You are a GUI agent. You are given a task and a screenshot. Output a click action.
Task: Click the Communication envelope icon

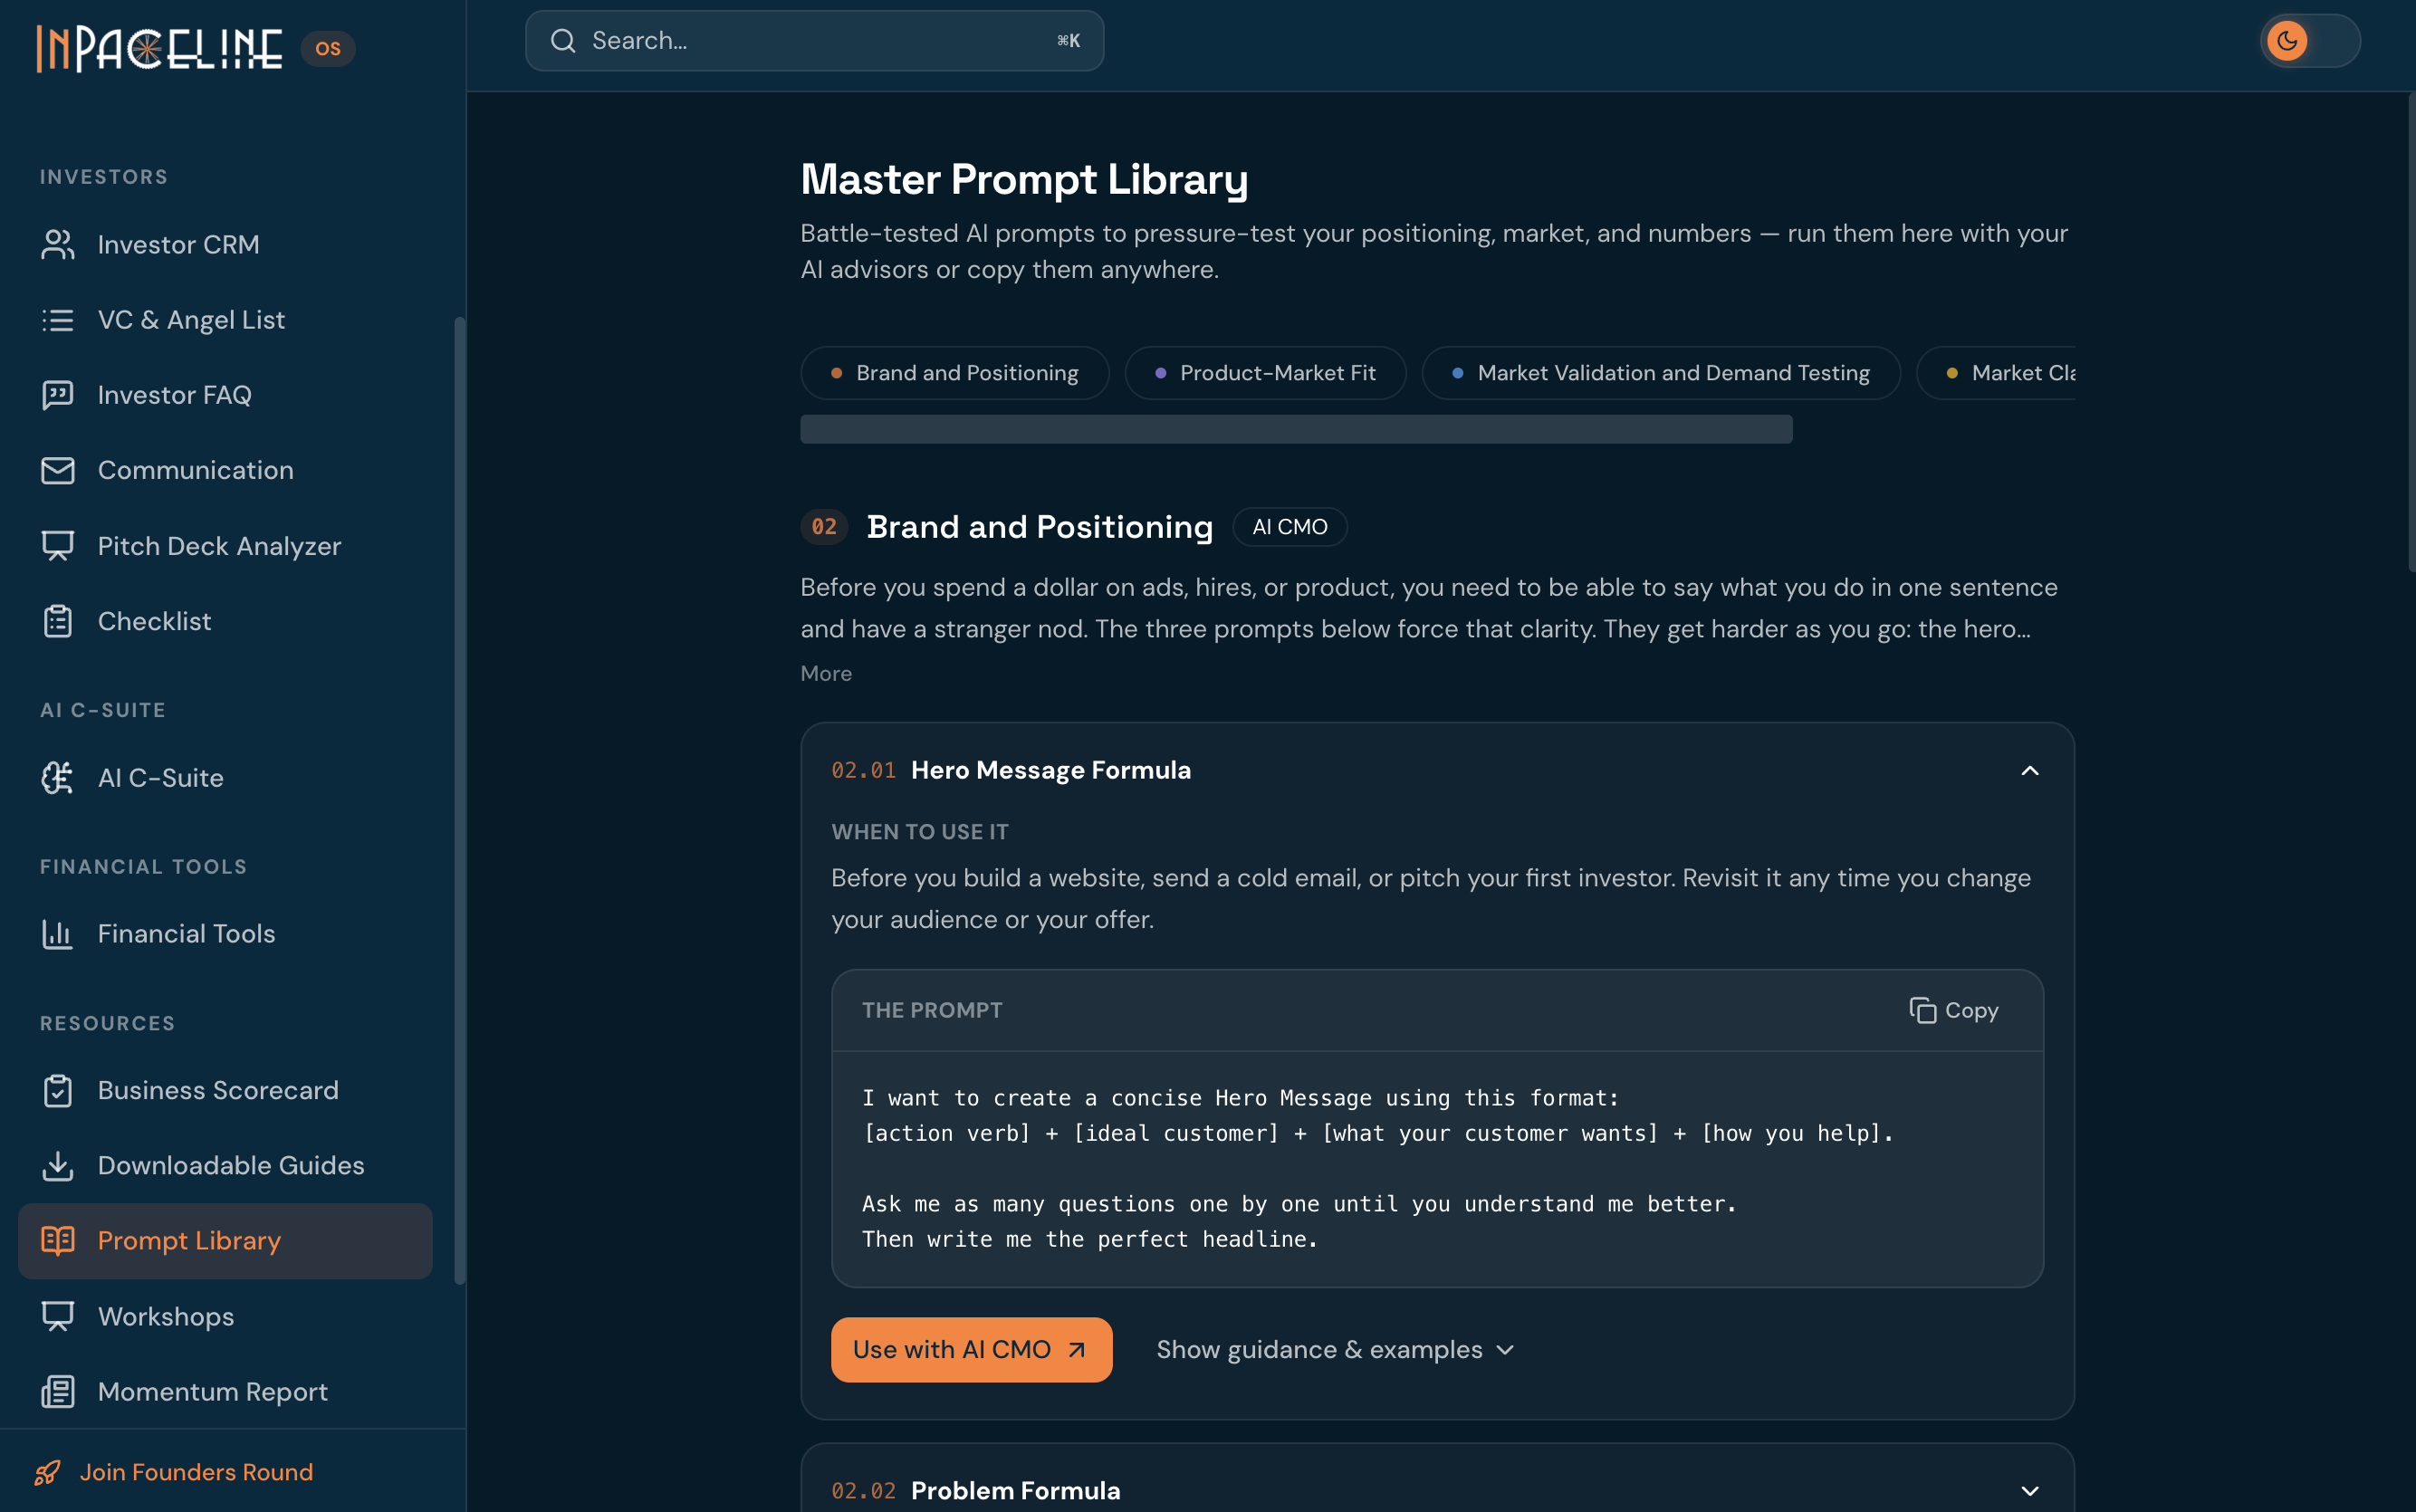57,470
